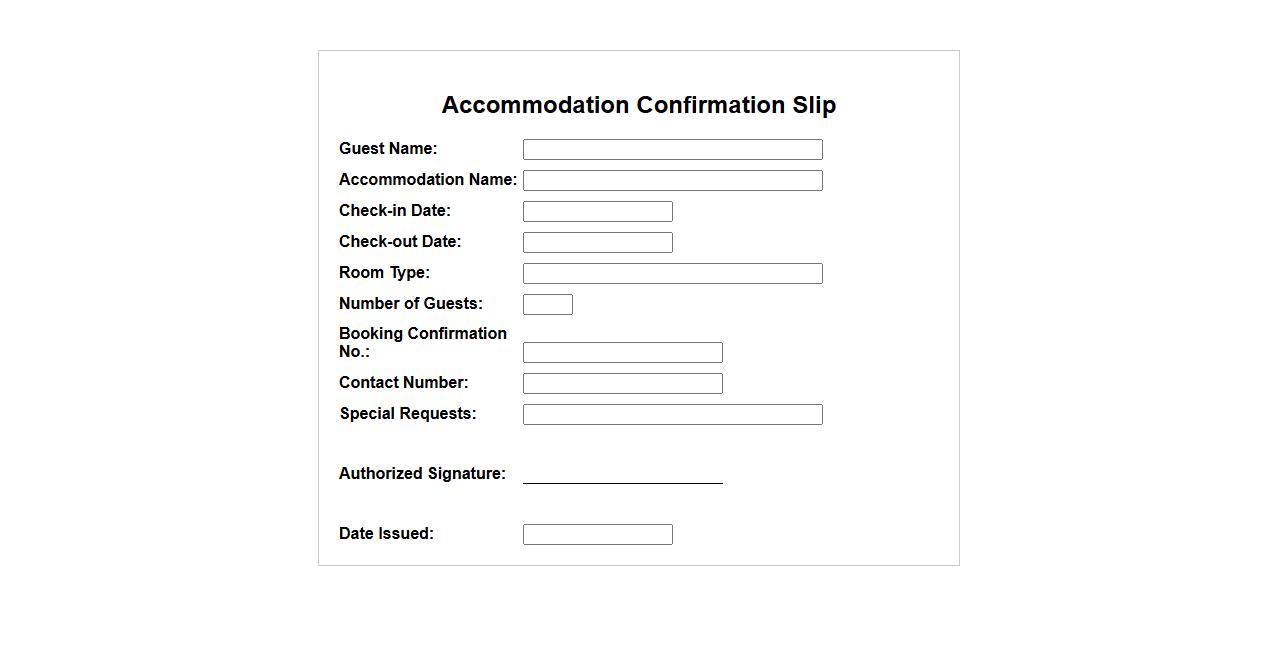Focus the Room Type input box
Viewport: 1278px width, 650px height.
tap(672, 274)
